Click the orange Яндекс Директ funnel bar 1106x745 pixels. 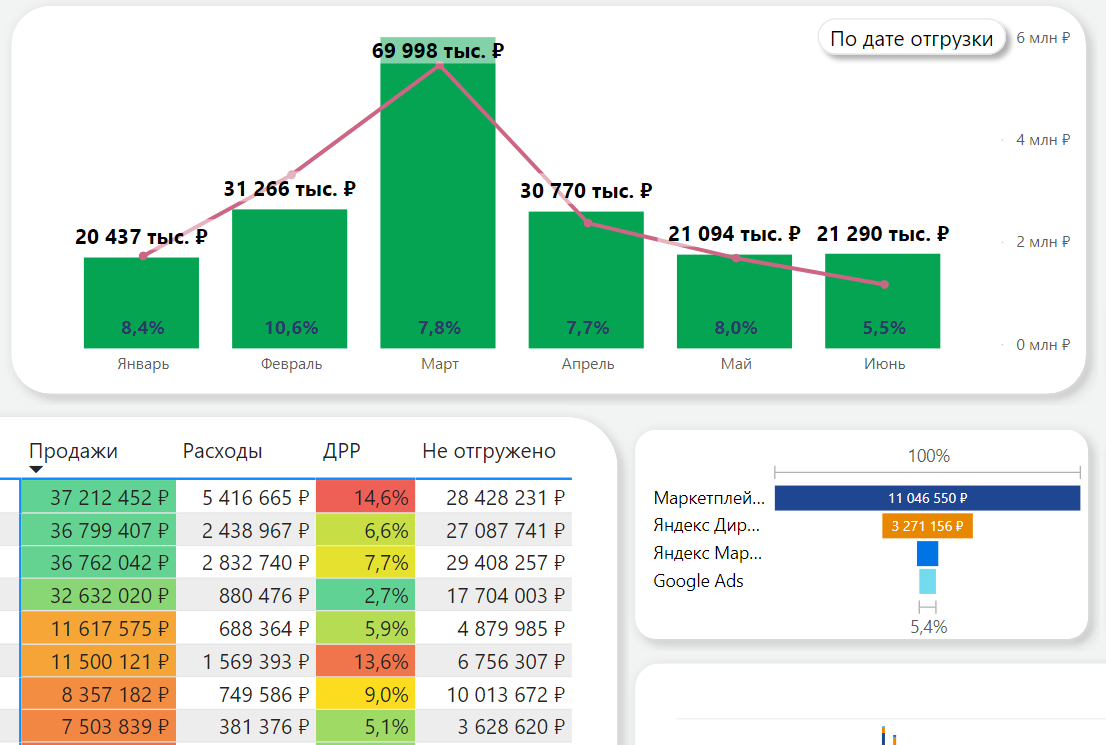[927, 526]
